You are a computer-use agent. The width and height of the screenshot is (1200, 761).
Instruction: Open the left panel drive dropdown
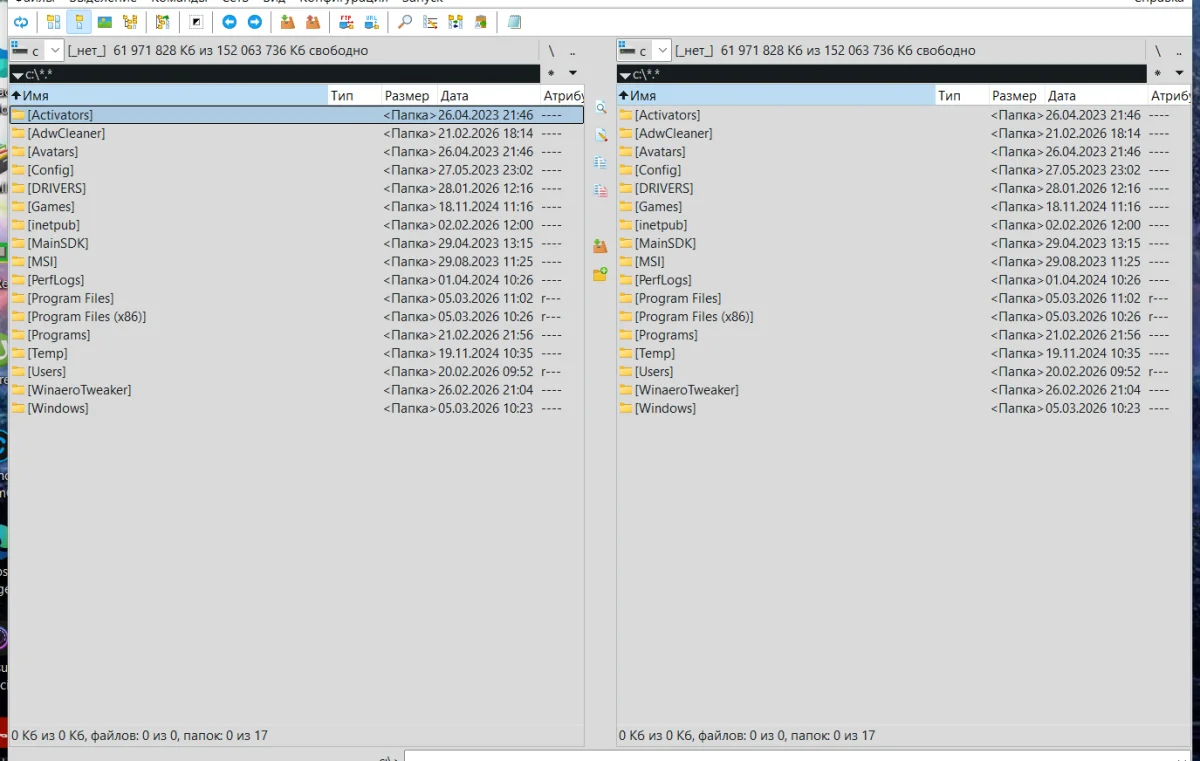point(54,51)
